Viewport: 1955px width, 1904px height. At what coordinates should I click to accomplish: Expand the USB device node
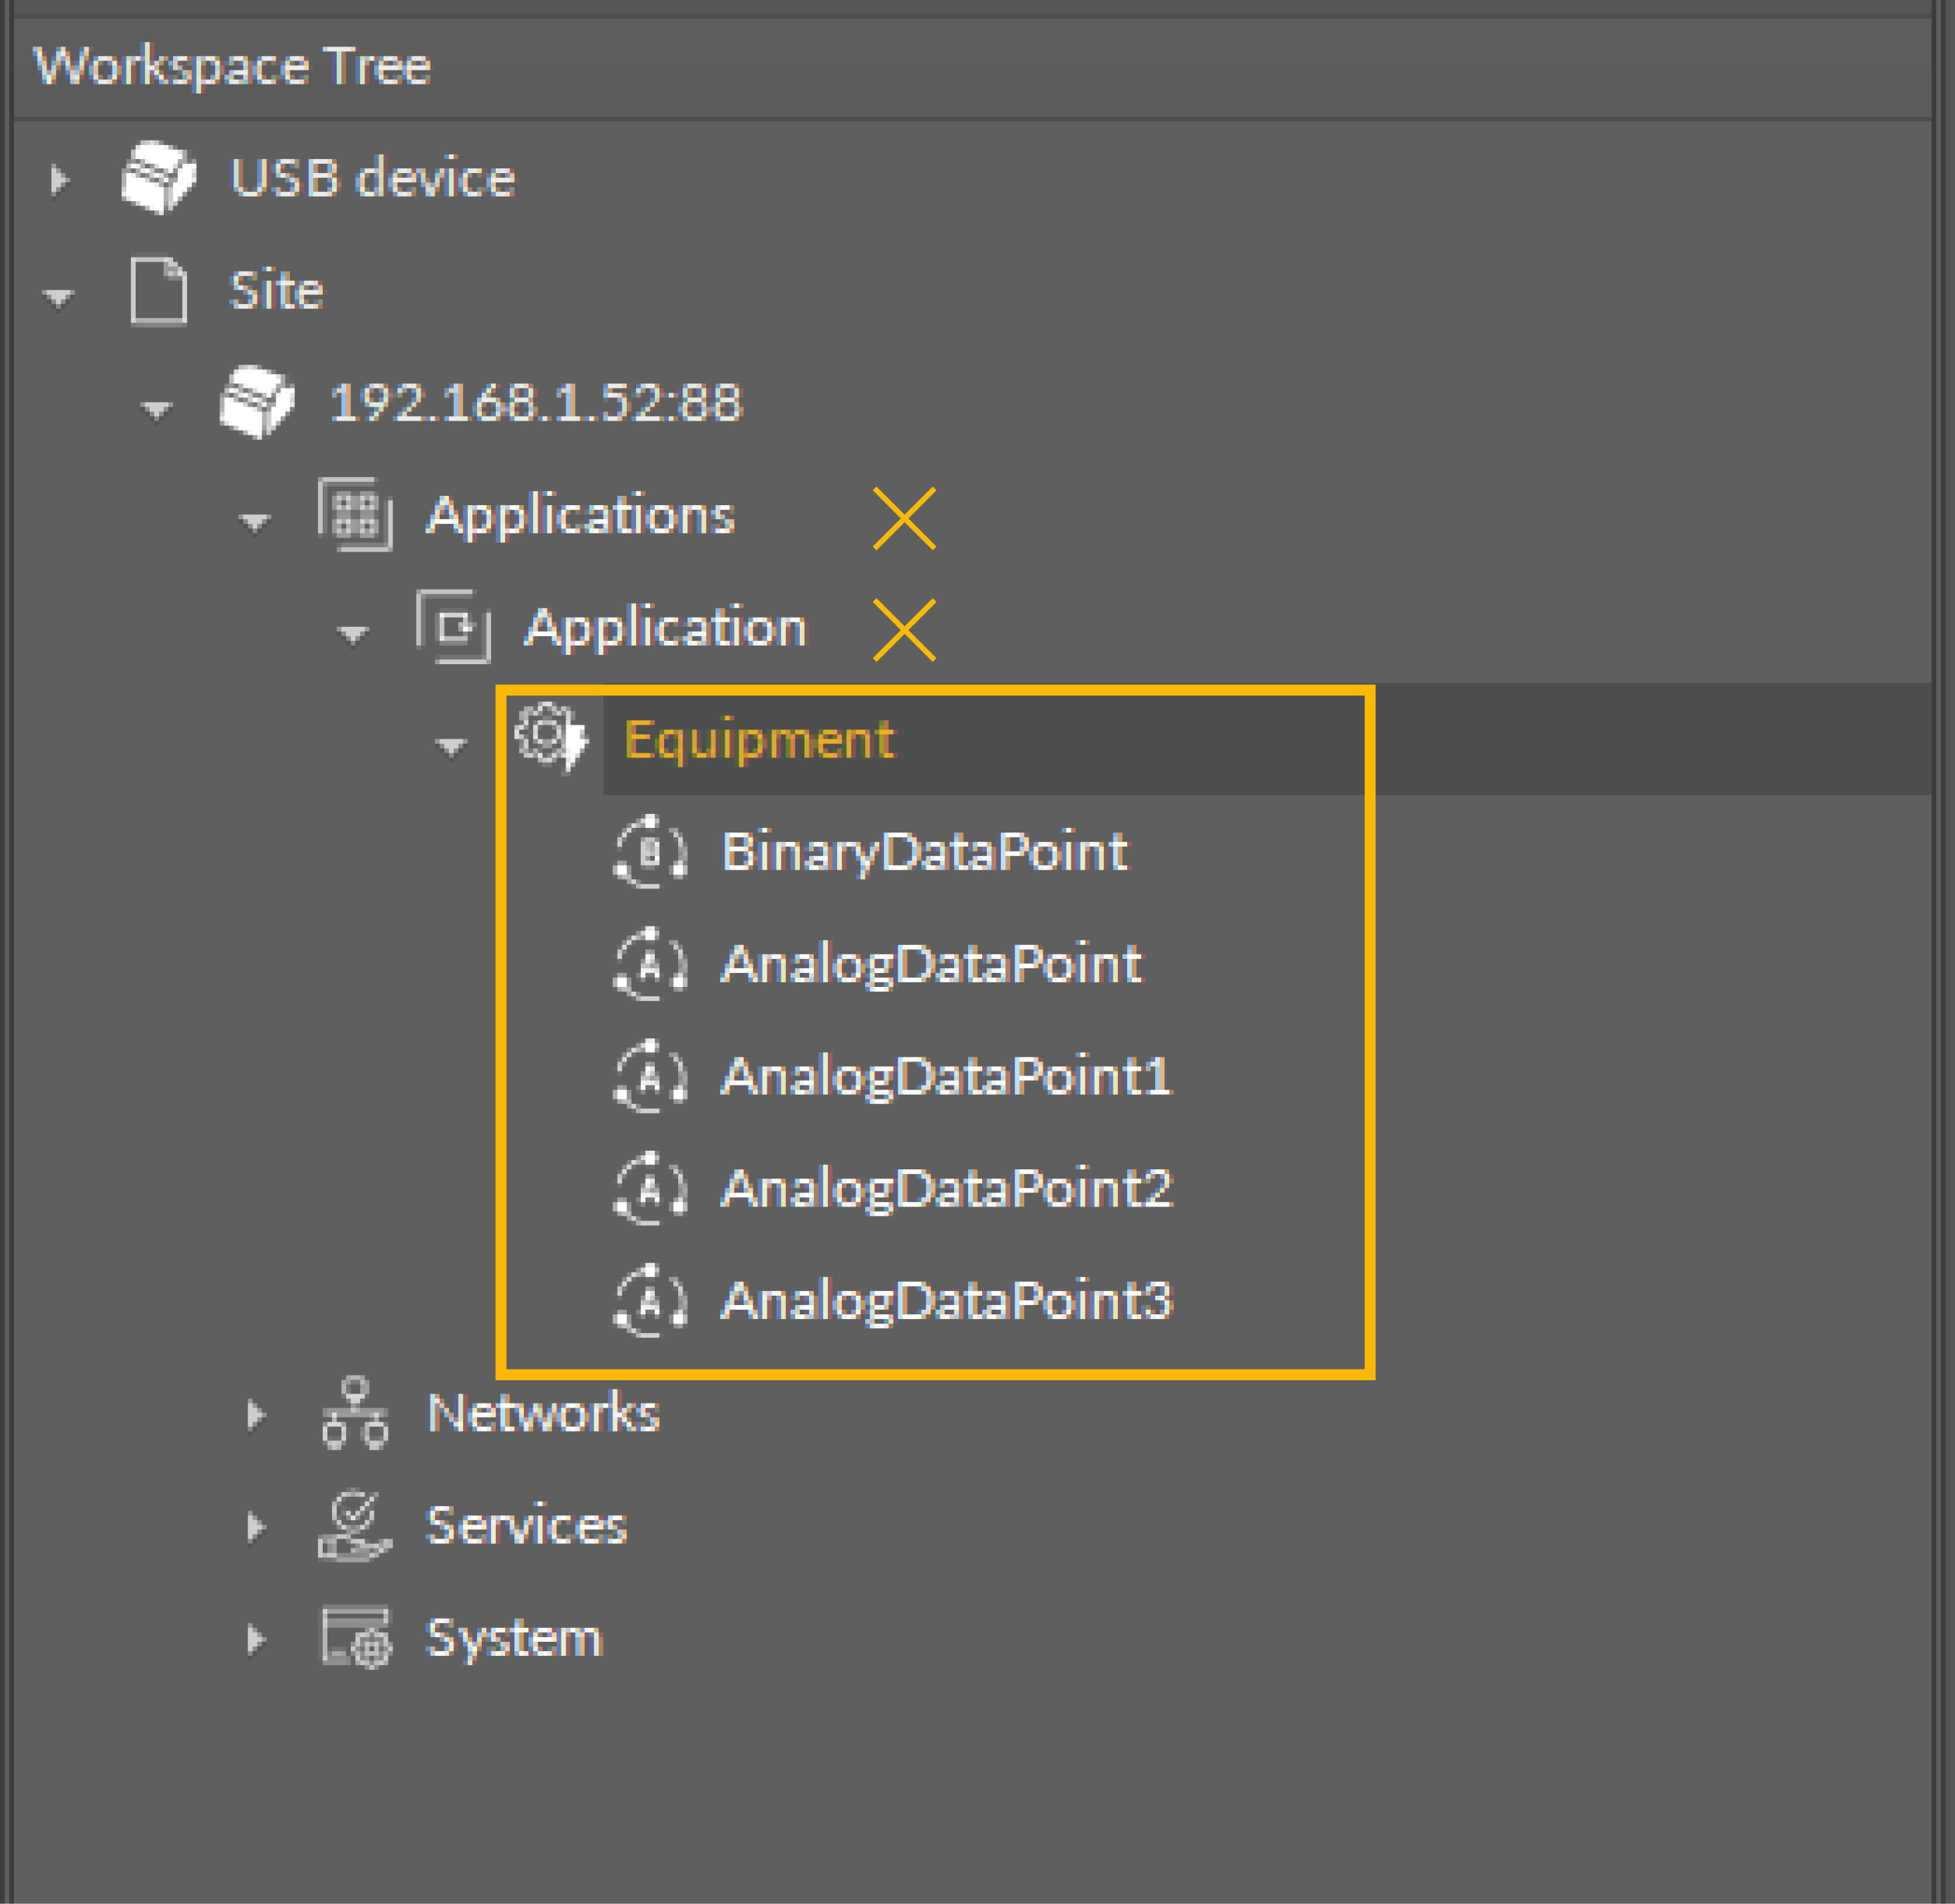tap(59, 179)
